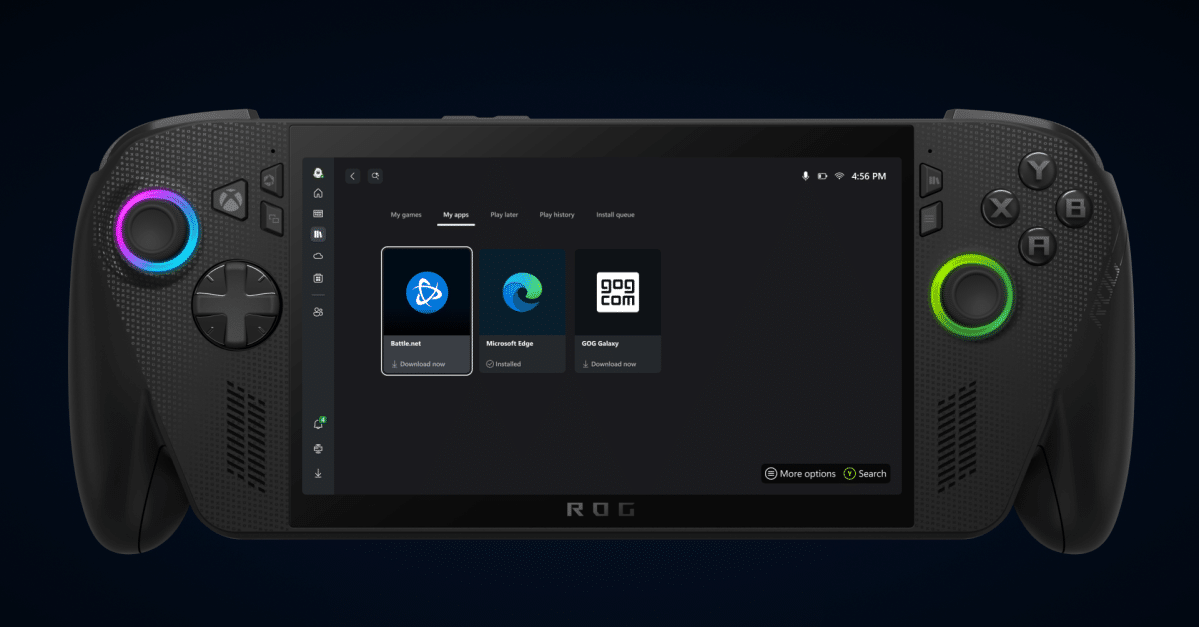
Task: Open the social/friends icon in the sidebar
Action: 317,313
